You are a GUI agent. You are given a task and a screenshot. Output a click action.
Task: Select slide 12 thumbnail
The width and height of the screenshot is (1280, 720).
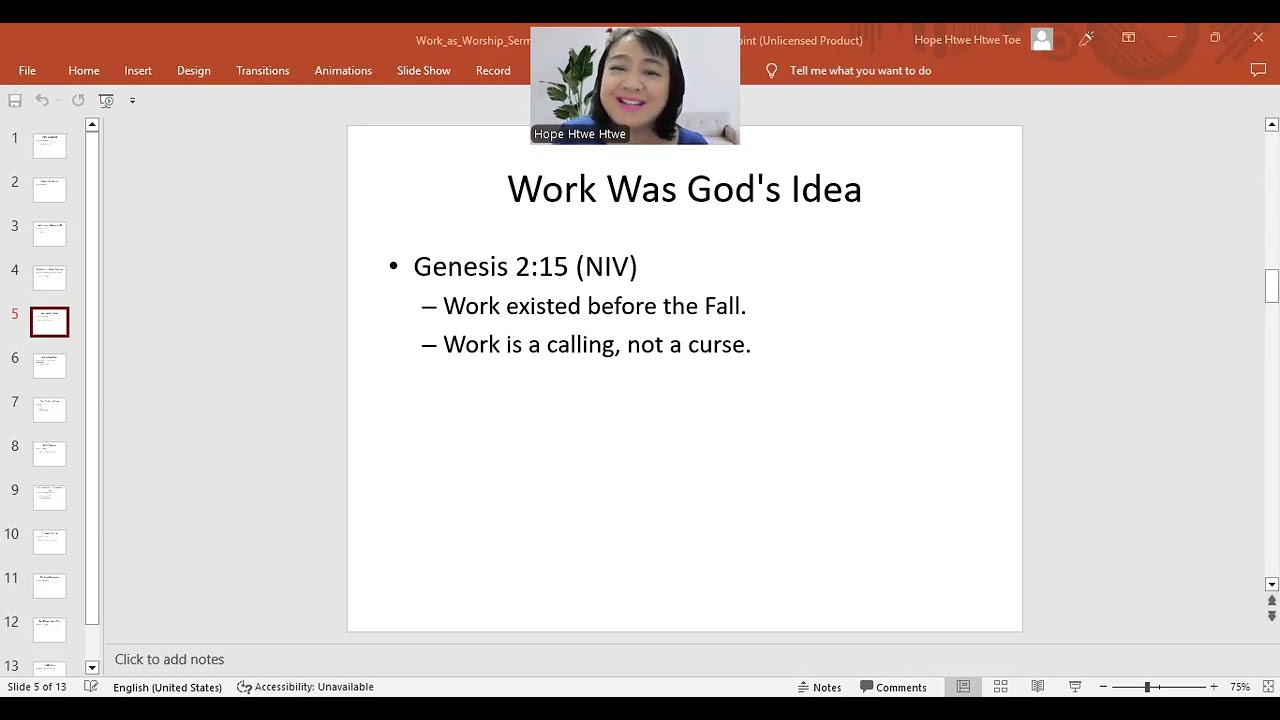[x=50, y=630]
